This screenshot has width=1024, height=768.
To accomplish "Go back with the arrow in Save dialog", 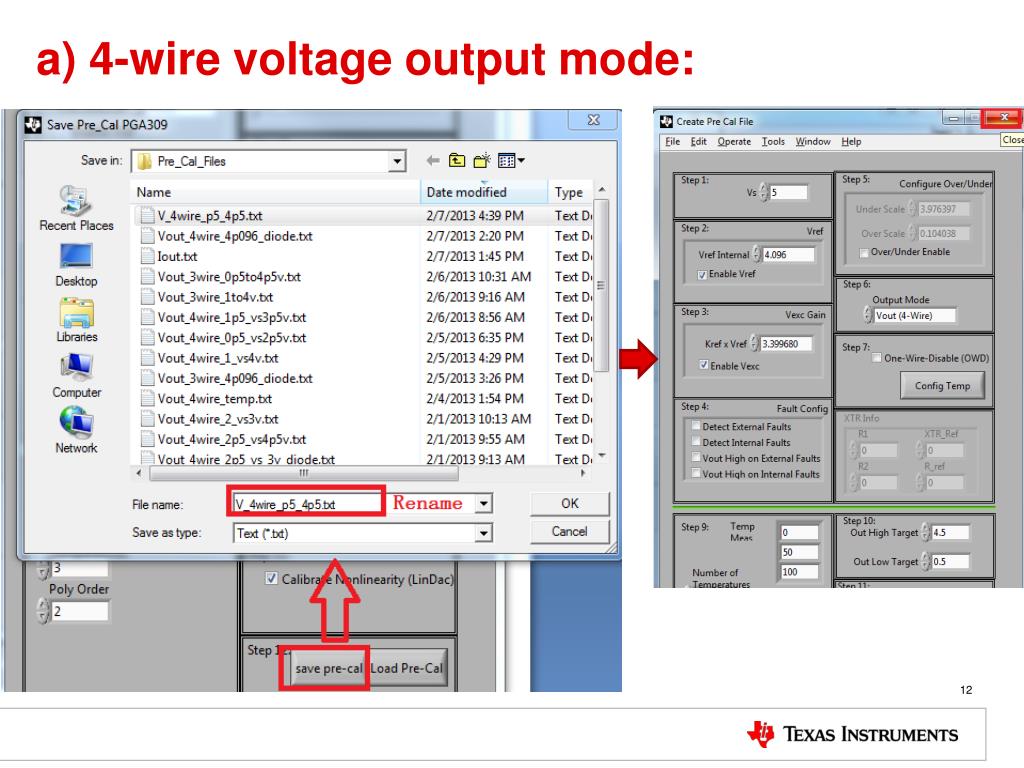I will [432, 161].
